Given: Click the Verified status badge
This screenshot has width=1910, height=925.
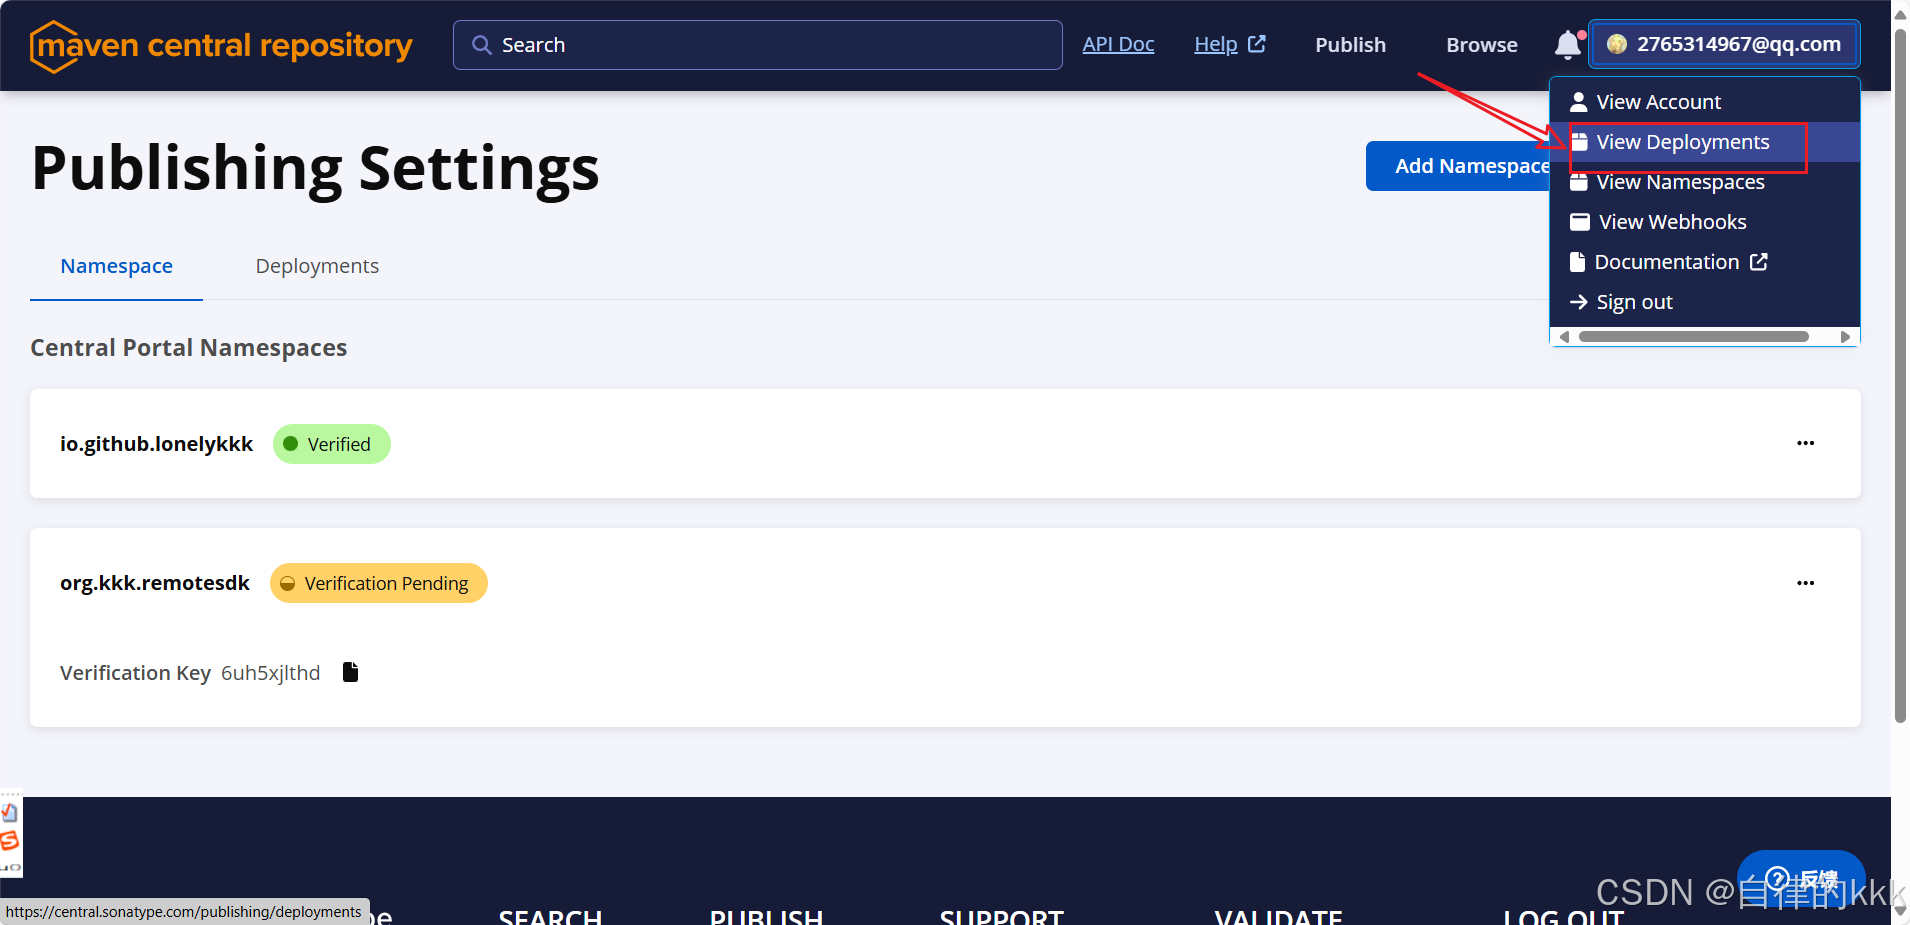Looking at the screenshot, I should 331,444.
